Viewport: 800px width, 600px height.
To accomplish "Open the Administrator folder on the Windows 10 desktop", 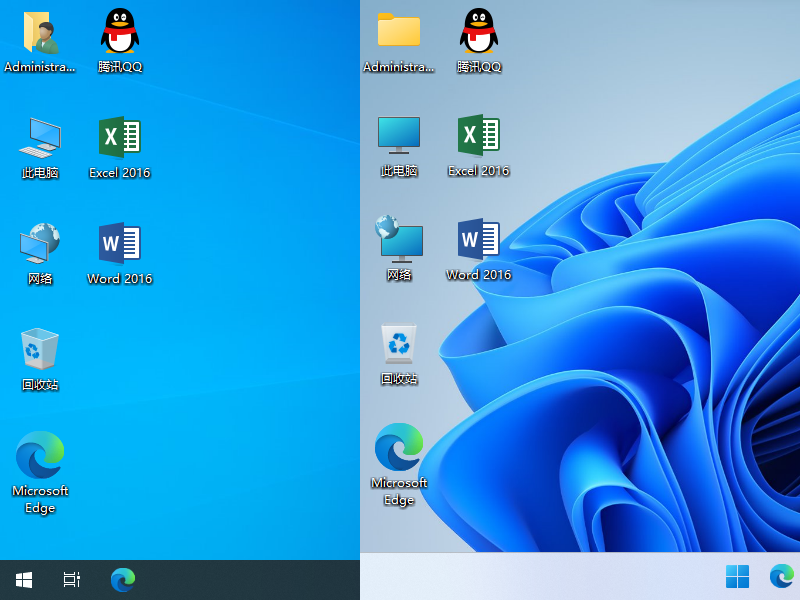I will (x=40, y=33).
